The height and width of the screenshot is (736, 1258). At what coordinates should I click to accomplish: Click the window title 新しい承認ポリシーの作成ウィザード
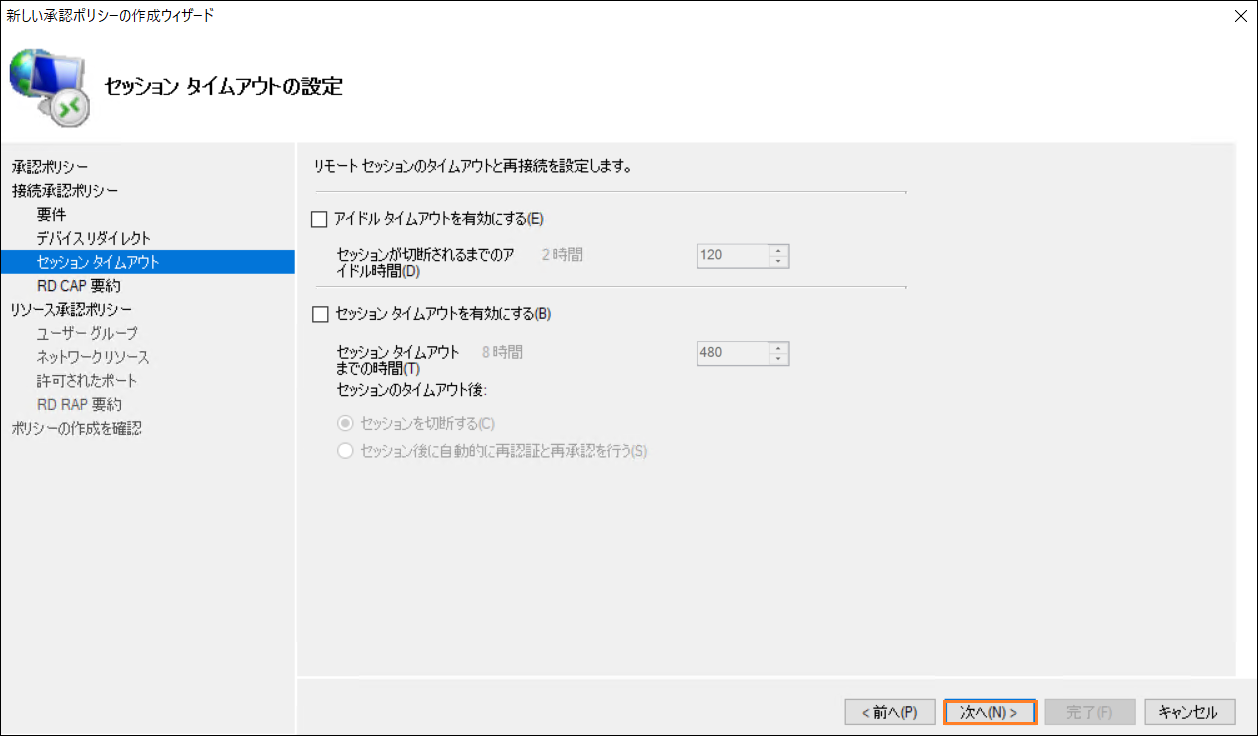tap(110, 15)
